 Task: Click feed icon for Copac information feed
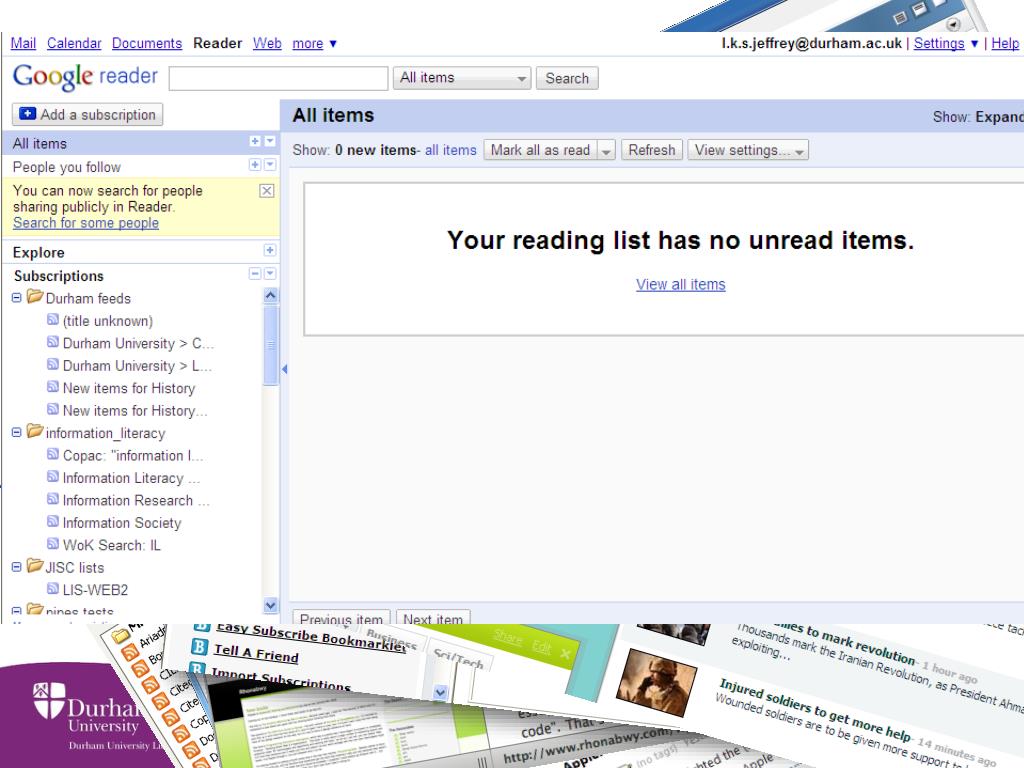pos(53,454)
